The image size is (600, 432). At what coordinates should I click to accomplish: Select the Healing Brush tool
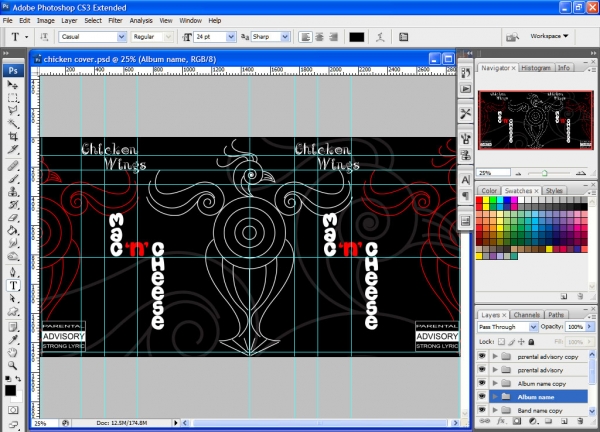tap(13, 165)
